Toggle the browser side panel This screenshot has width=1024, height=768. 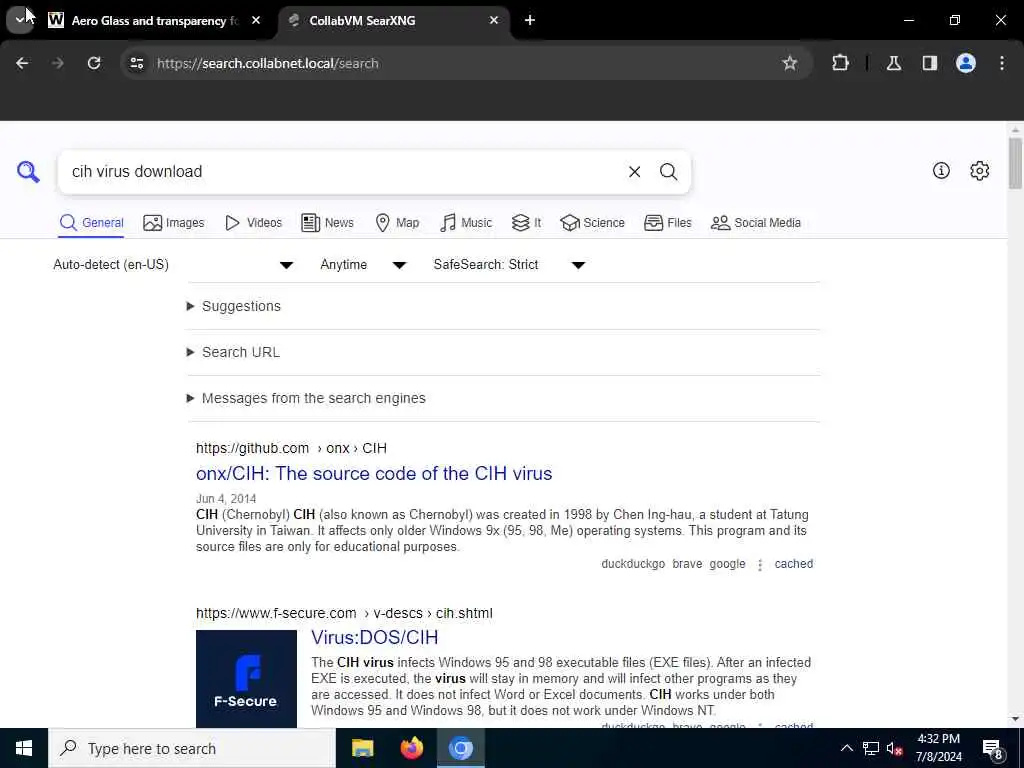click(x=929, y=63)
